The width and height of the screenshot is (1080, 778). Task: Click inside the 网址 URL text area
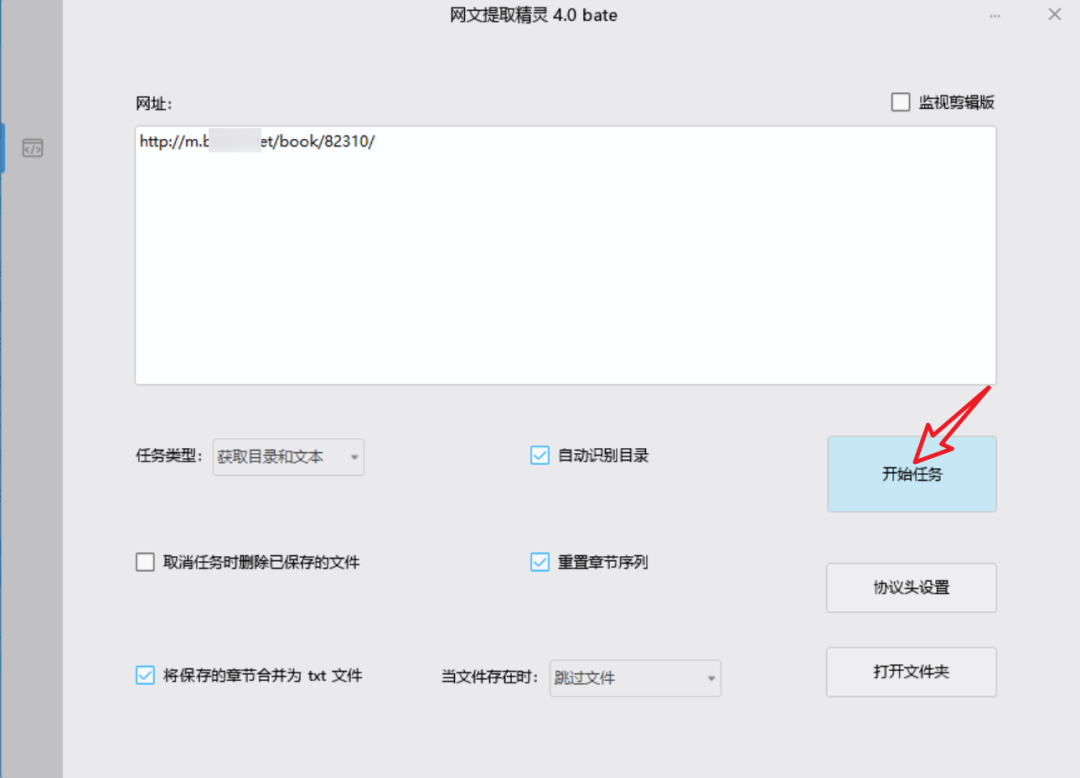[x=565, y=255]
